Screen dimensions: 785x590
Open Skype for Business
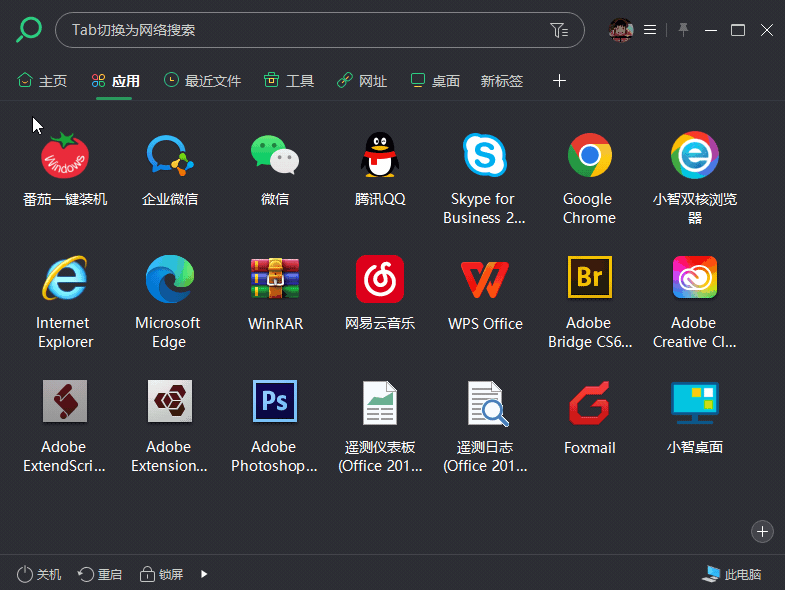[485, 155]
